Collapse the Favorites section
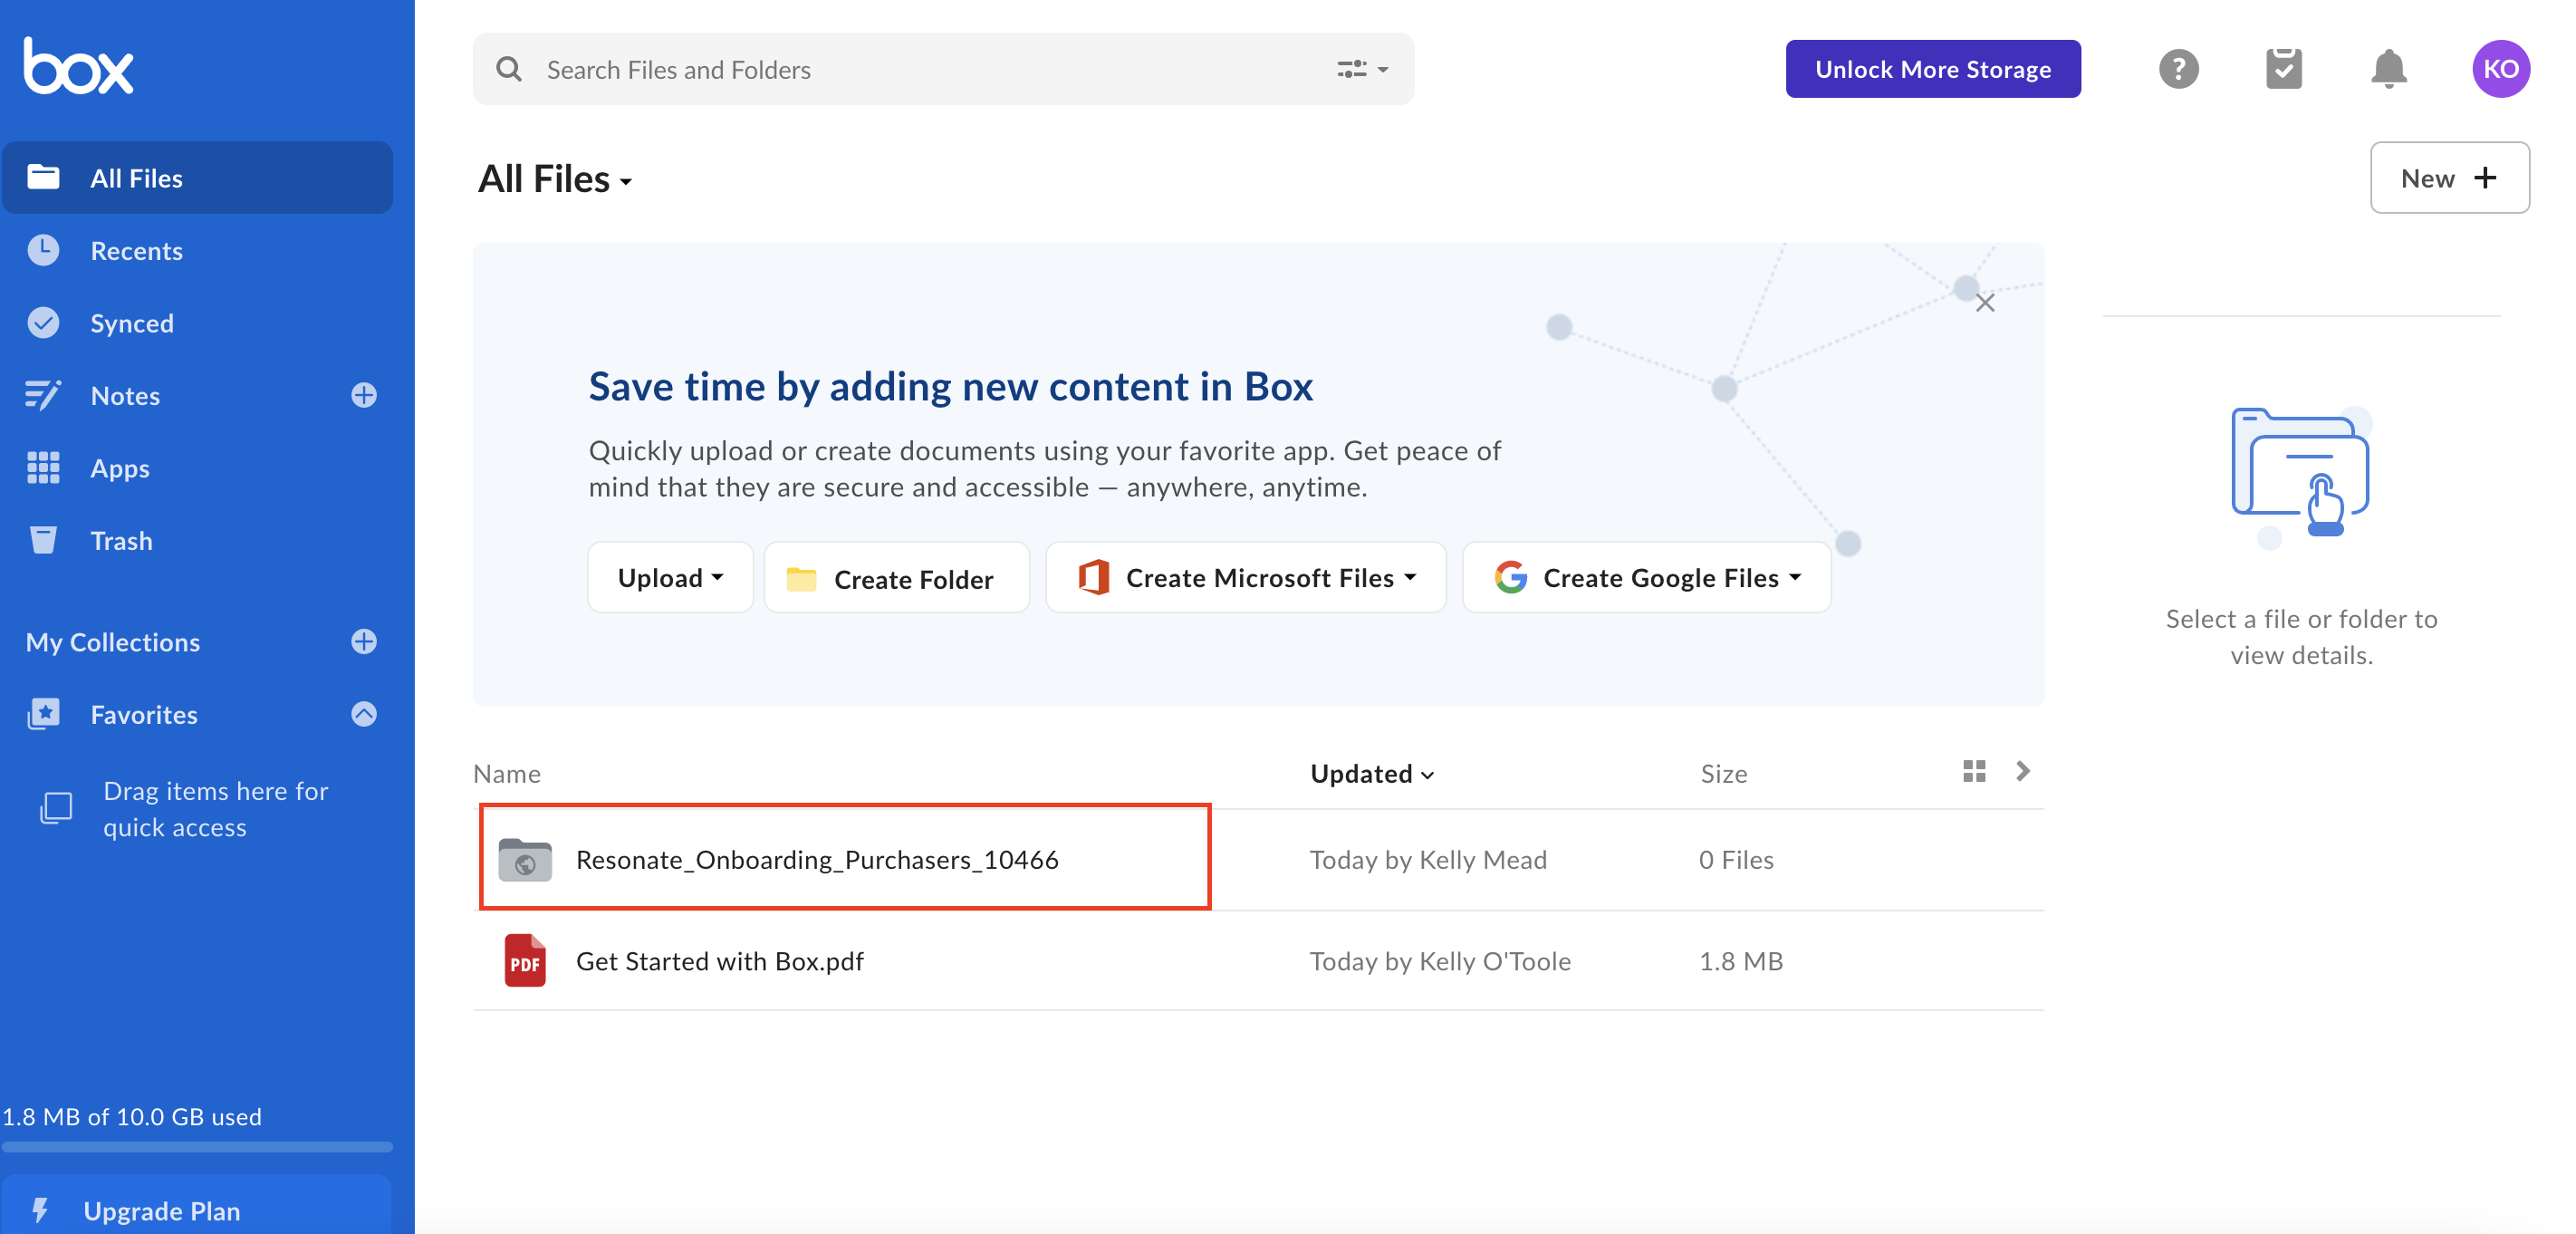 [364, 714]
